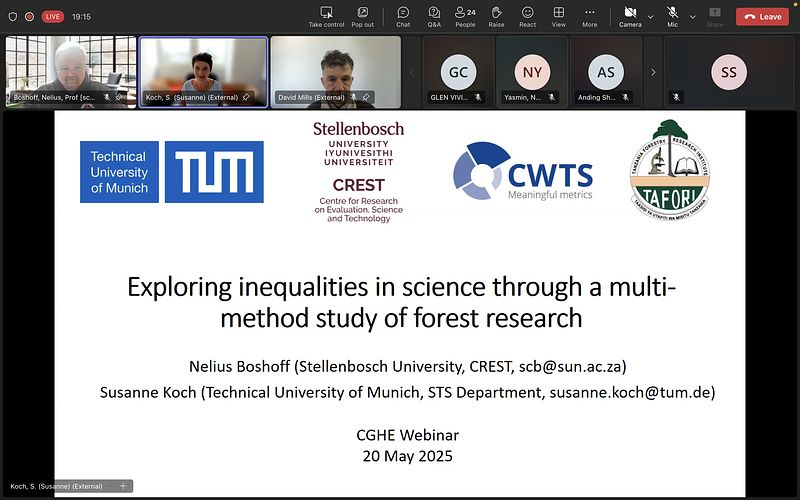This screenshot has width=800, height=500.
Task: Toggle the Camera on
Action: (629, 16)
